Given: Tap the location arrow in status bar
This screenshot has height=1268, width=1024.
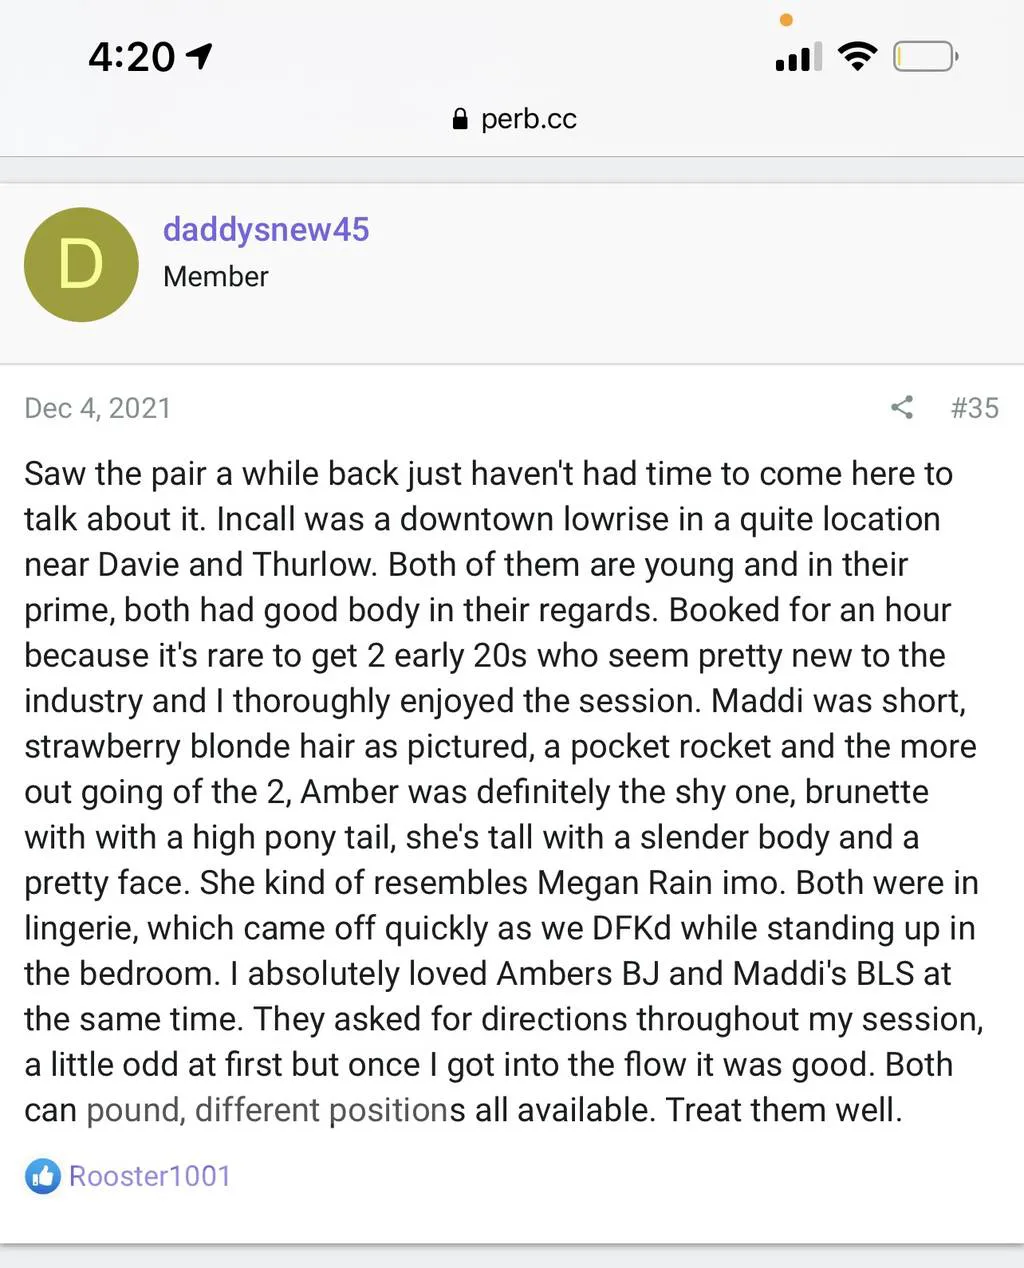Looking at the screenshot, I should point(200,56).
